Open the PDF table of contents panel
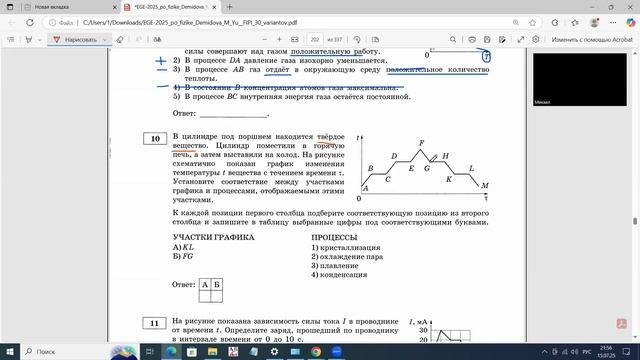 coord(11,40)
